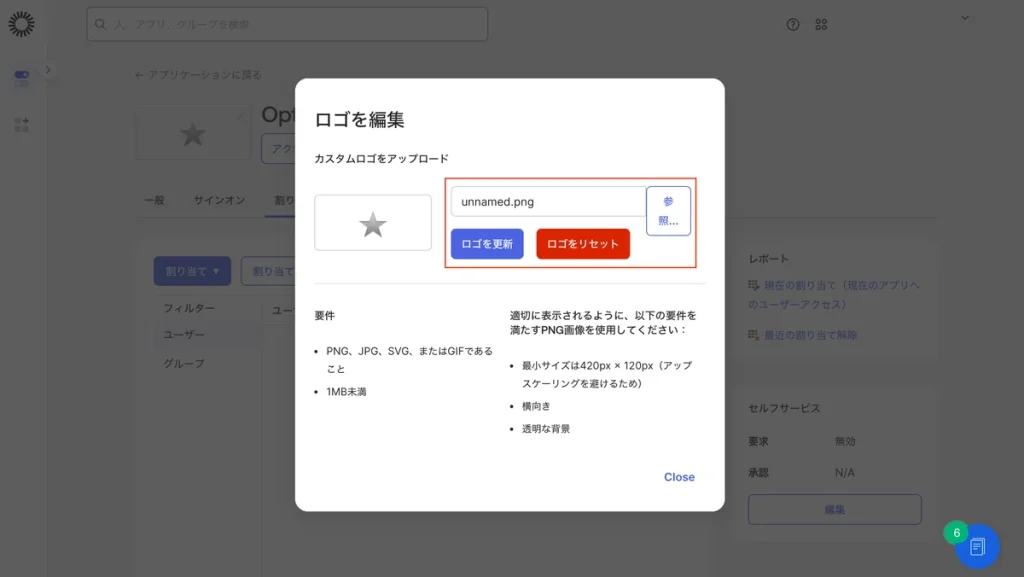Click Close link in the dialog

(679, 477)
